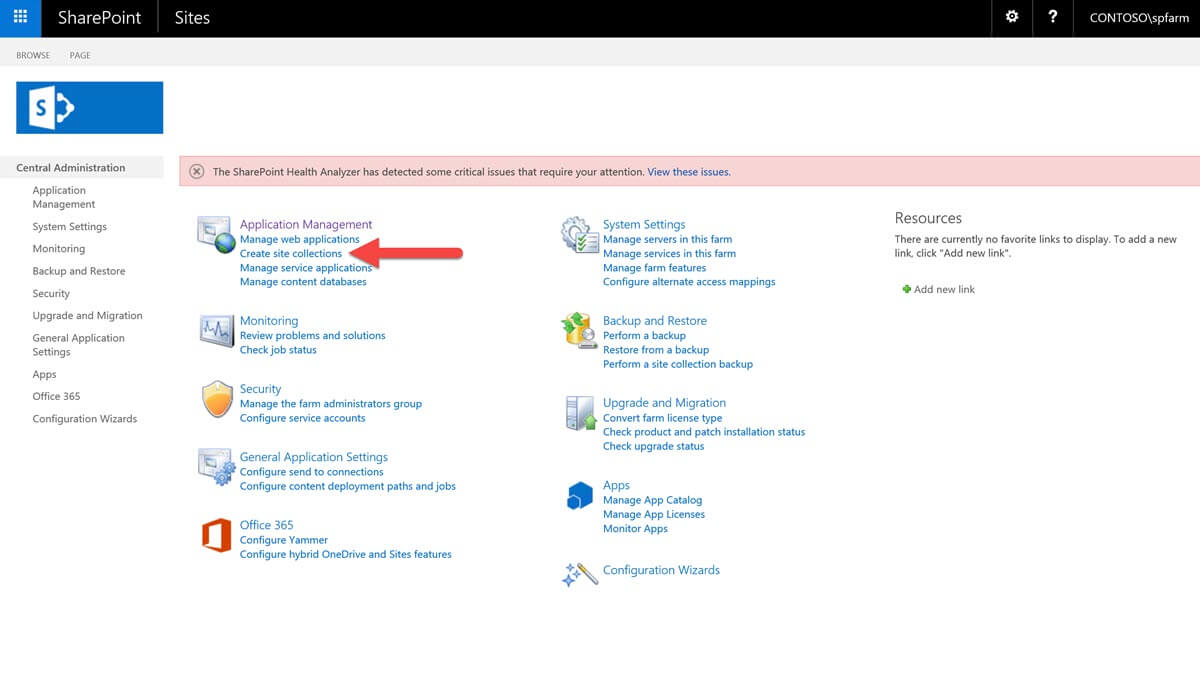
Task: Click Manage farm features link
Action: [x=654, y=268]
